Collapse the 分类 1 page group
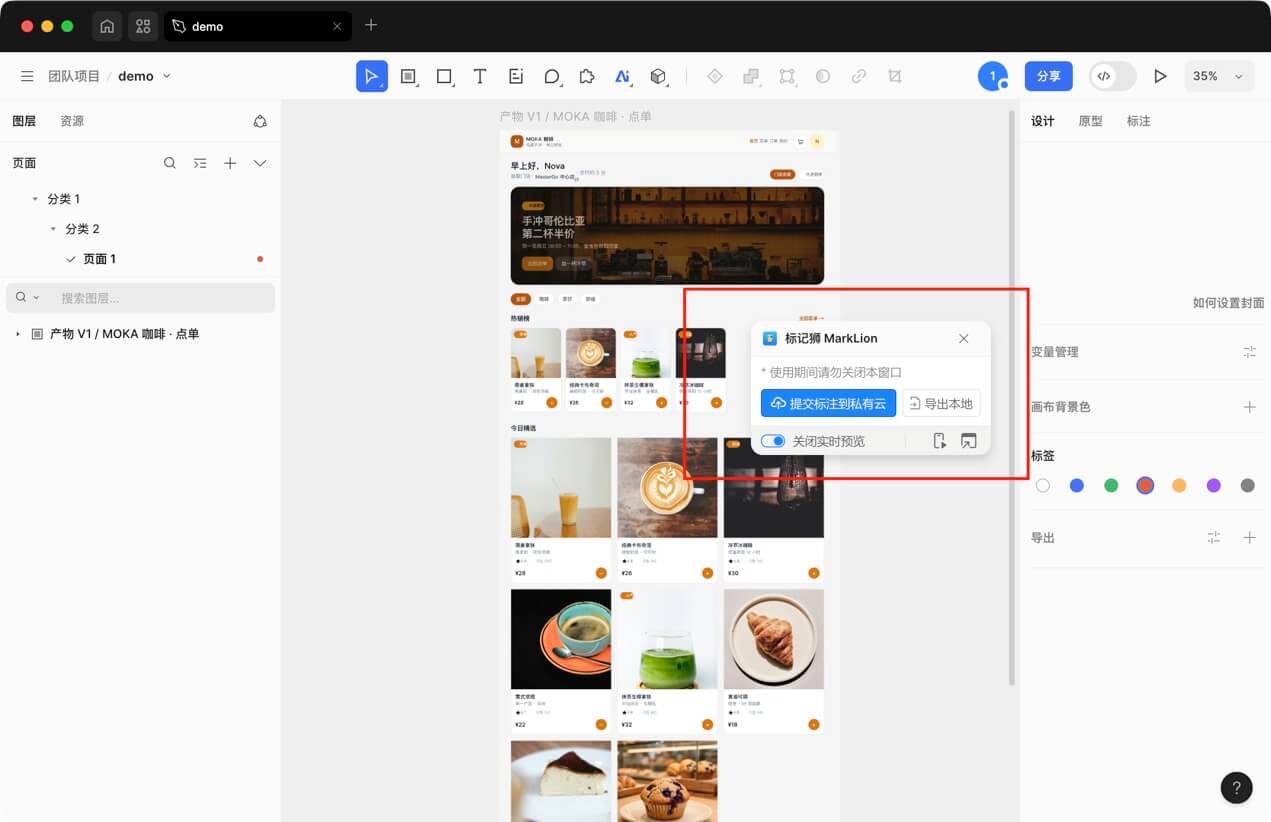This screenshot has width=1271, height=822. click(35, 199)
